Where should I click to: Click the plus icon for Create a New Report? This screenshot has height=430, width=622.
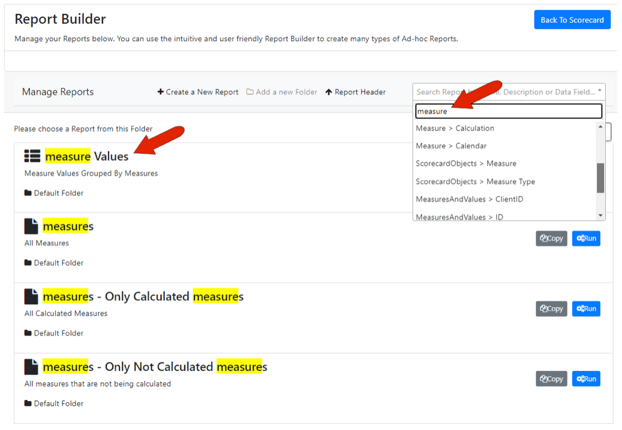coord(160,92)
